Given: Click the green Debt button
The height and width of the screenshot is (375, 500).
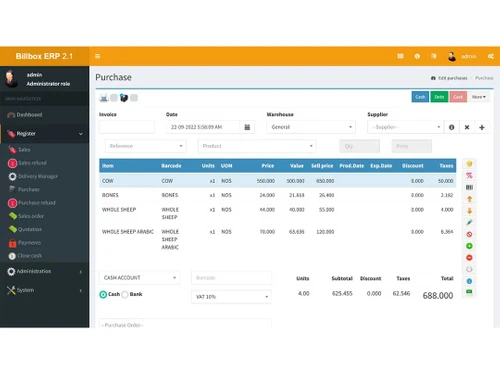Looking at the screenshot, I should pos(439,97).
